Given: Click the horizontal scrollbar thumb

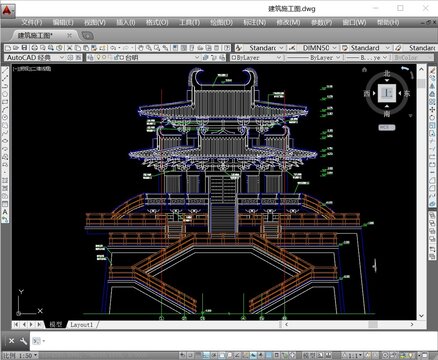Looking at the screenshot, I should click(x=373, y=324).
